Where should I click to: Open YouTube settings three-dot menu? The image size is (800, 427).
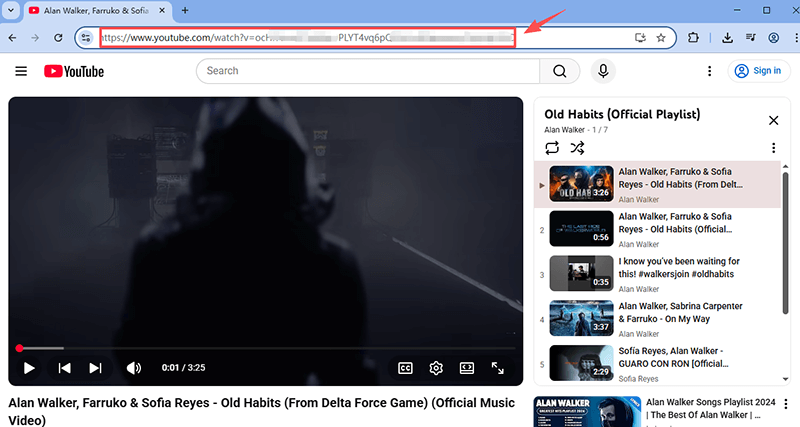click(x=709, y=71)
